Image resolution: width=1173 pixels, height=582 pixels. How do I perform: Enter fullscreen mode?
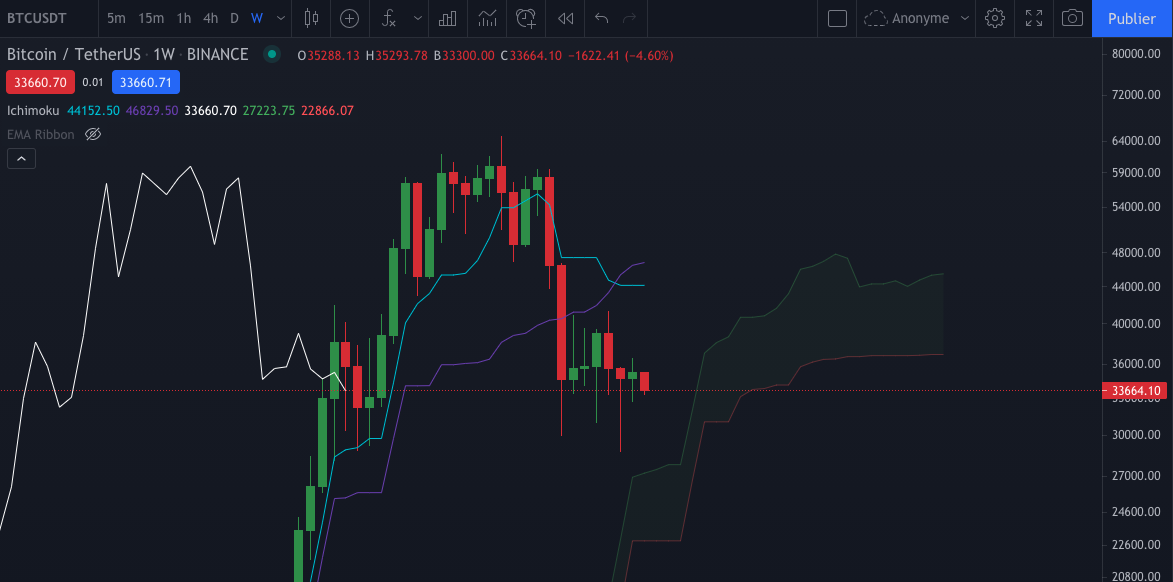pos(1034,18)
